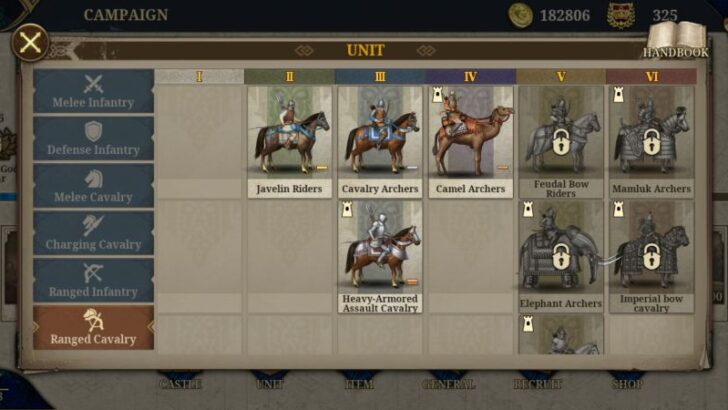Click the Javelin Riders unit card

point(290,142)
